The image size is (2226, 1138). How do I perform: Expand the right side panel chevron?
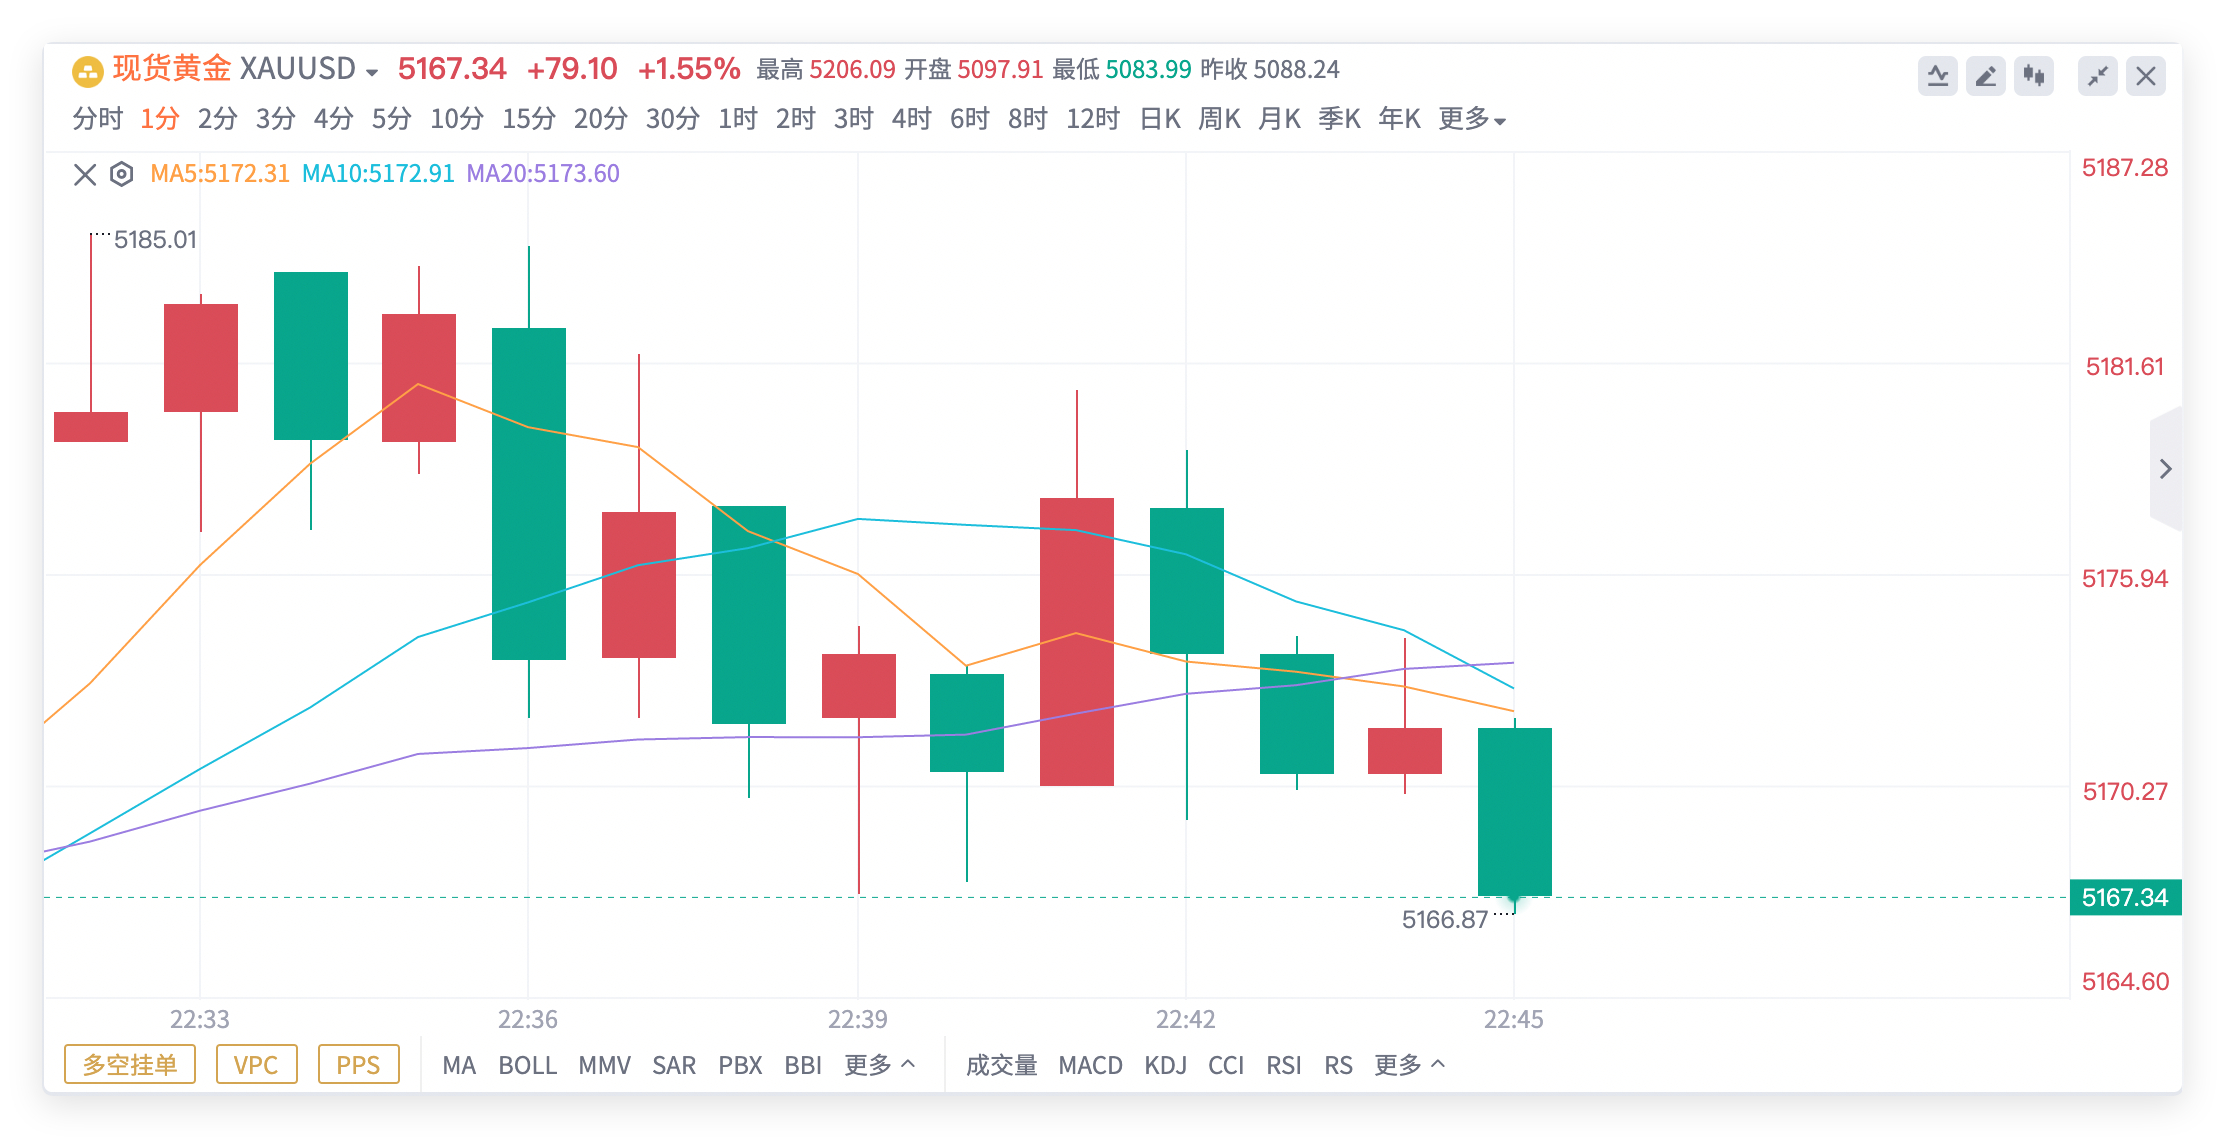[2165, 468]
